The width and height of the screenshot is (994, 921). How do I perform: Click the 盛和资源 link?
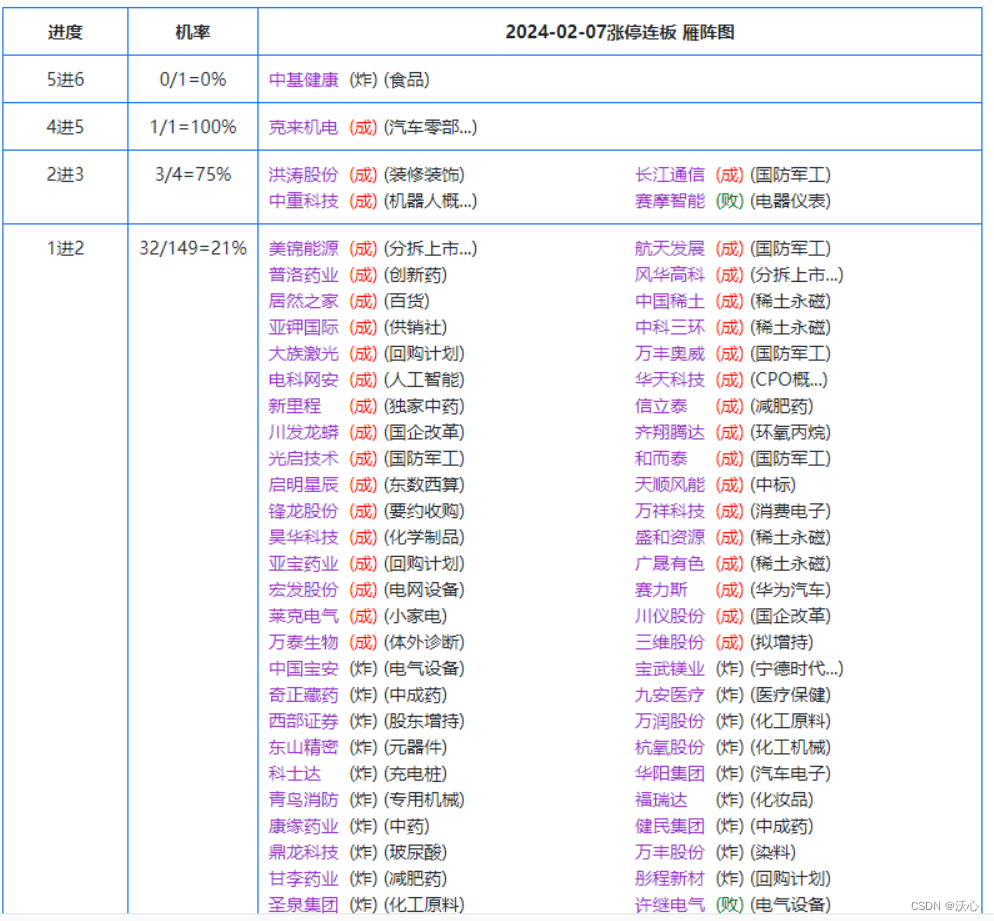click(x=670, y=538)
